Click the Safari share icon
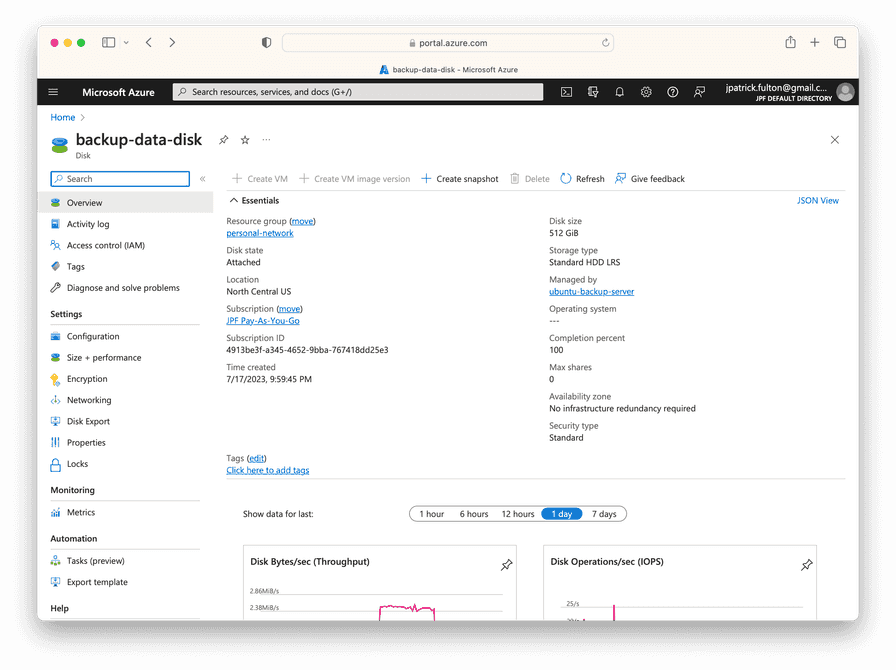The image size is (896, 670). pos(790,42)
